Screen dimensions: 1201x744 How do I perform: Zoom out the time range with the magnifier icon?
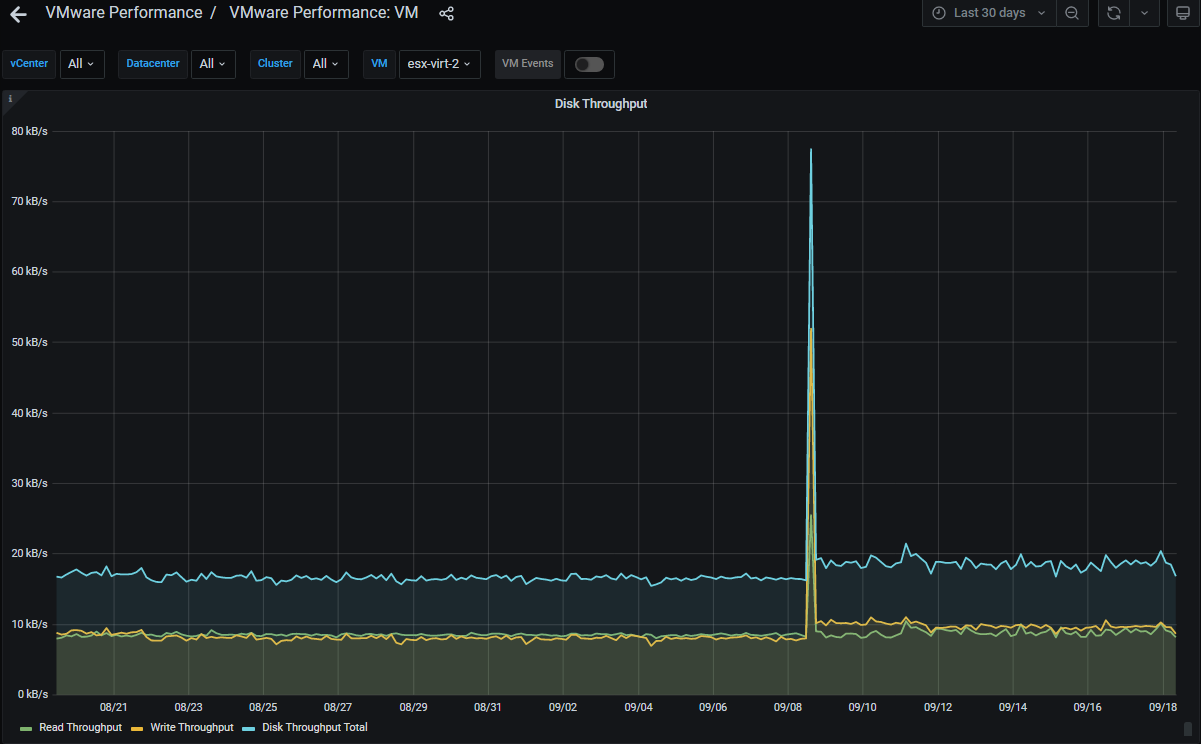[1072, 13]
